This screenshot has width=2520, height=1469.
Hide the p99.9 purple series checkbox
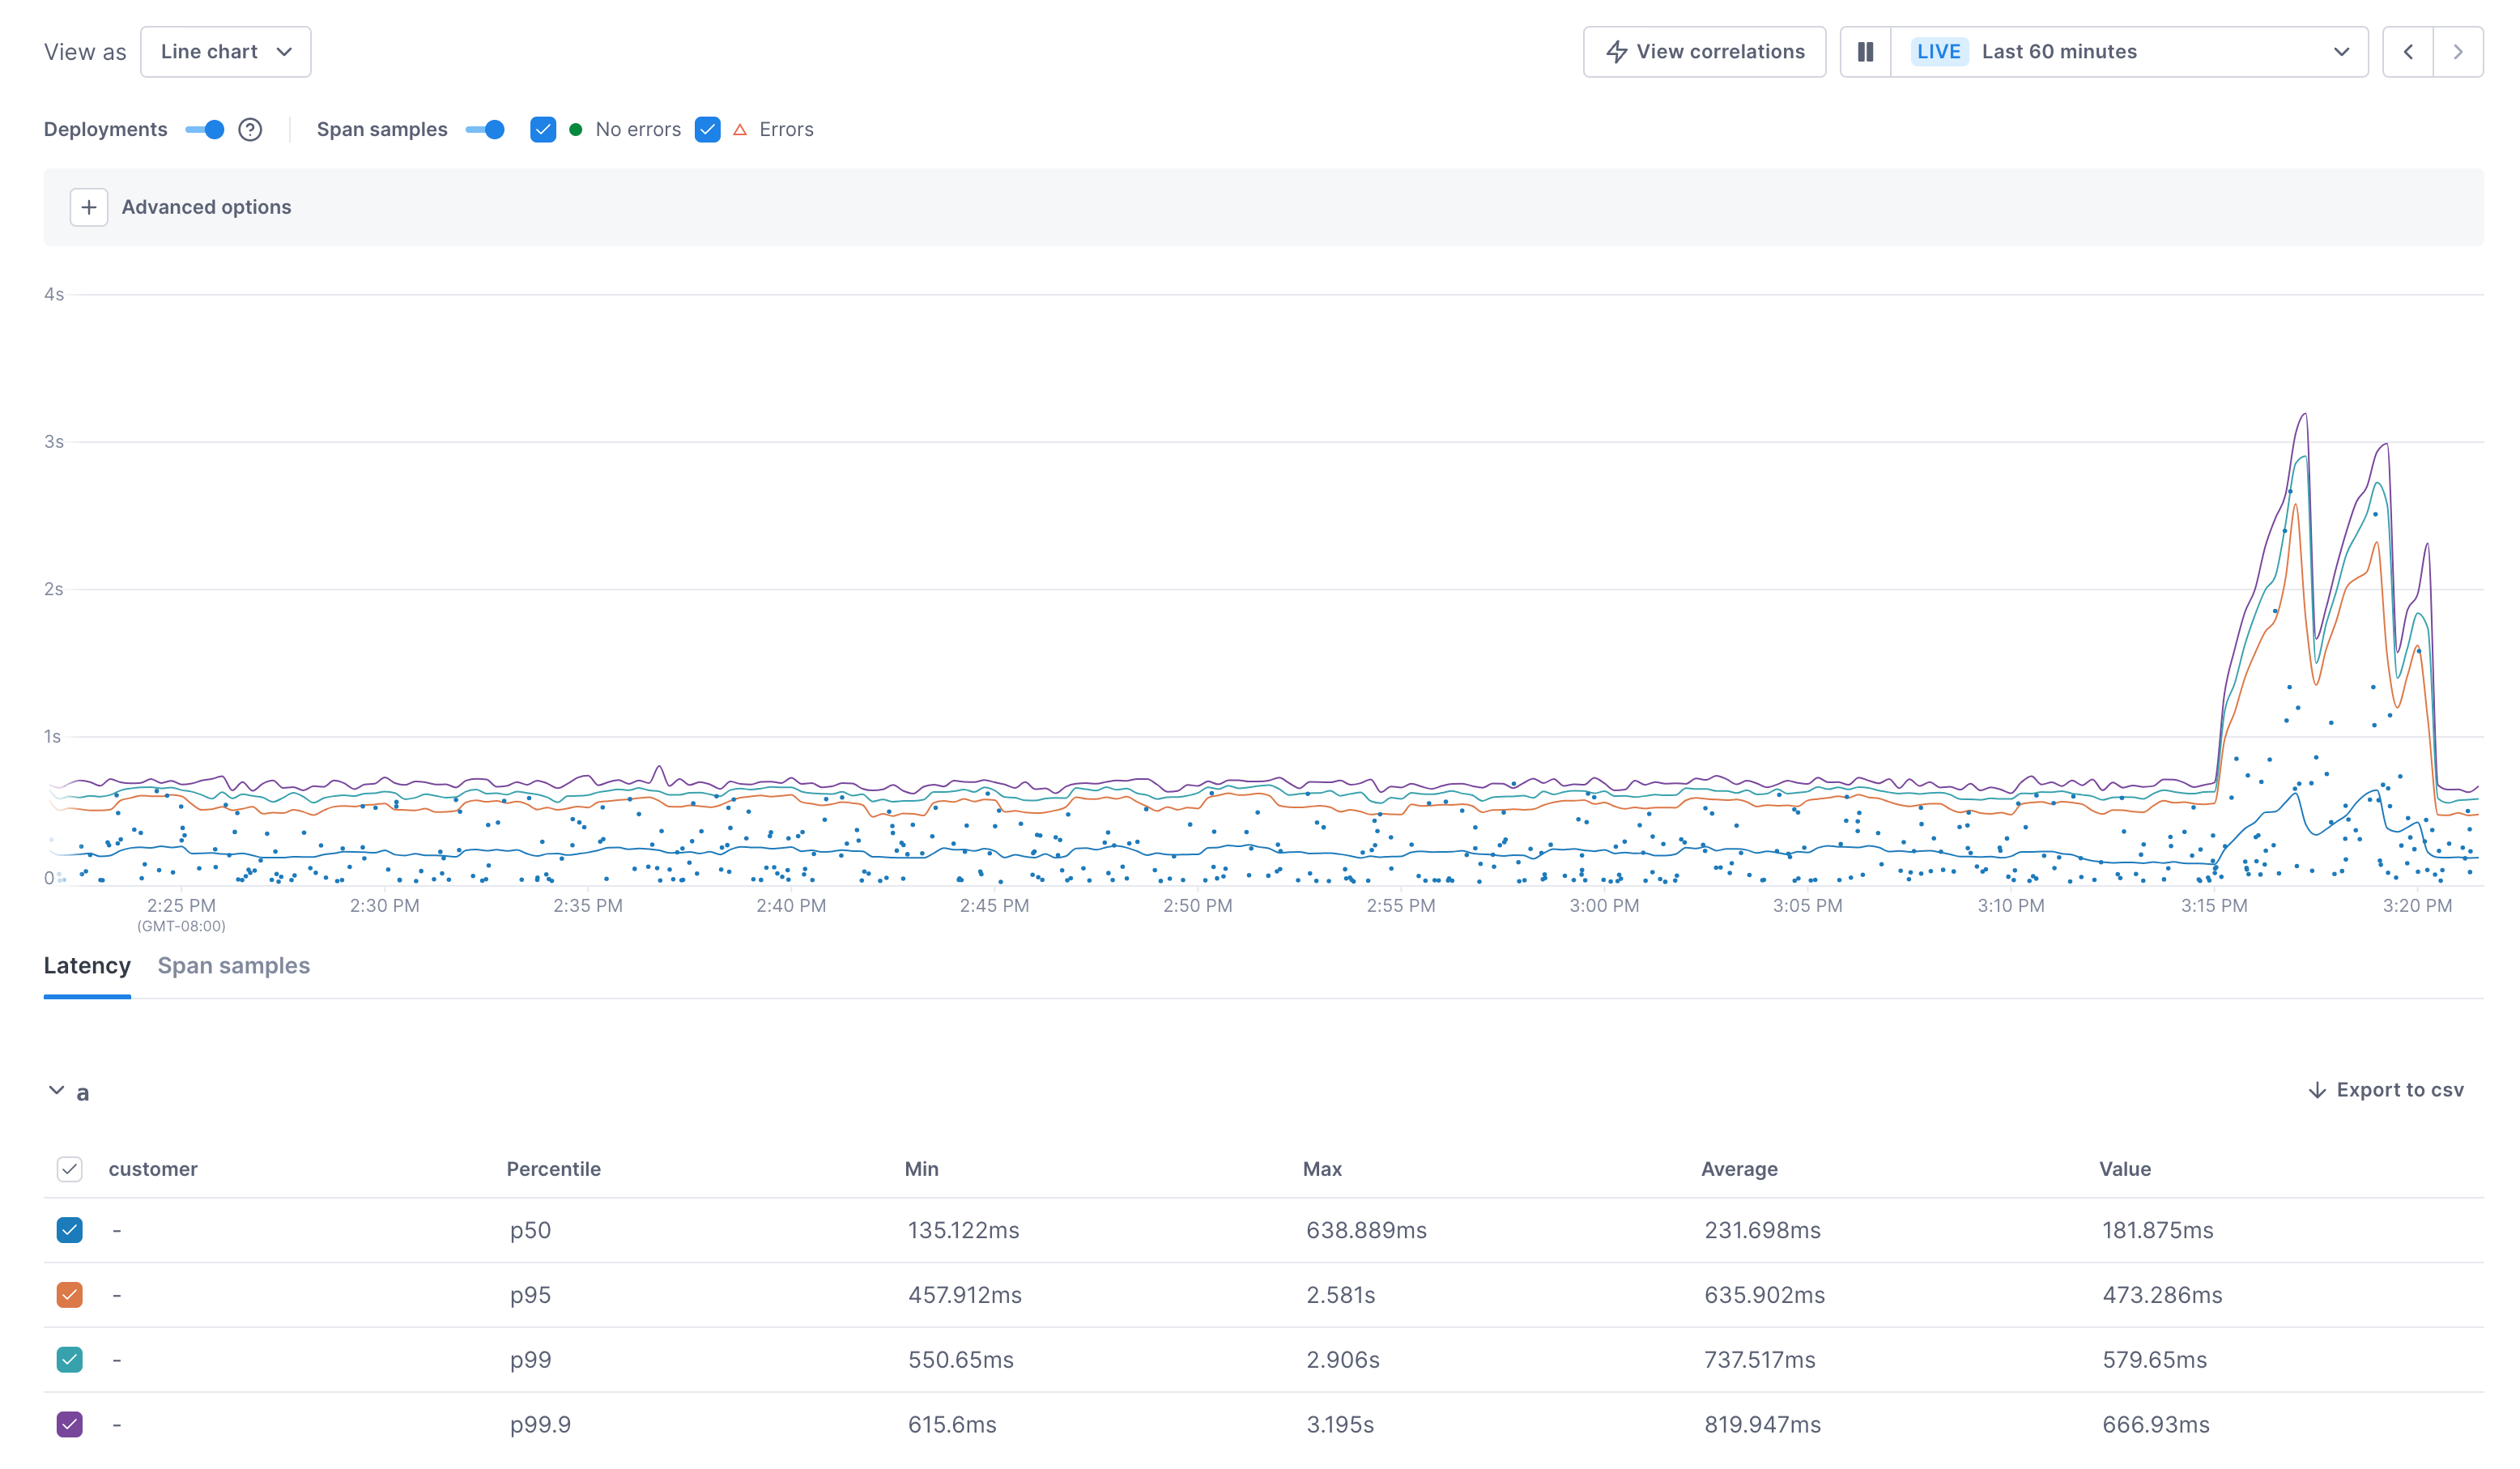coord(70,1424)
